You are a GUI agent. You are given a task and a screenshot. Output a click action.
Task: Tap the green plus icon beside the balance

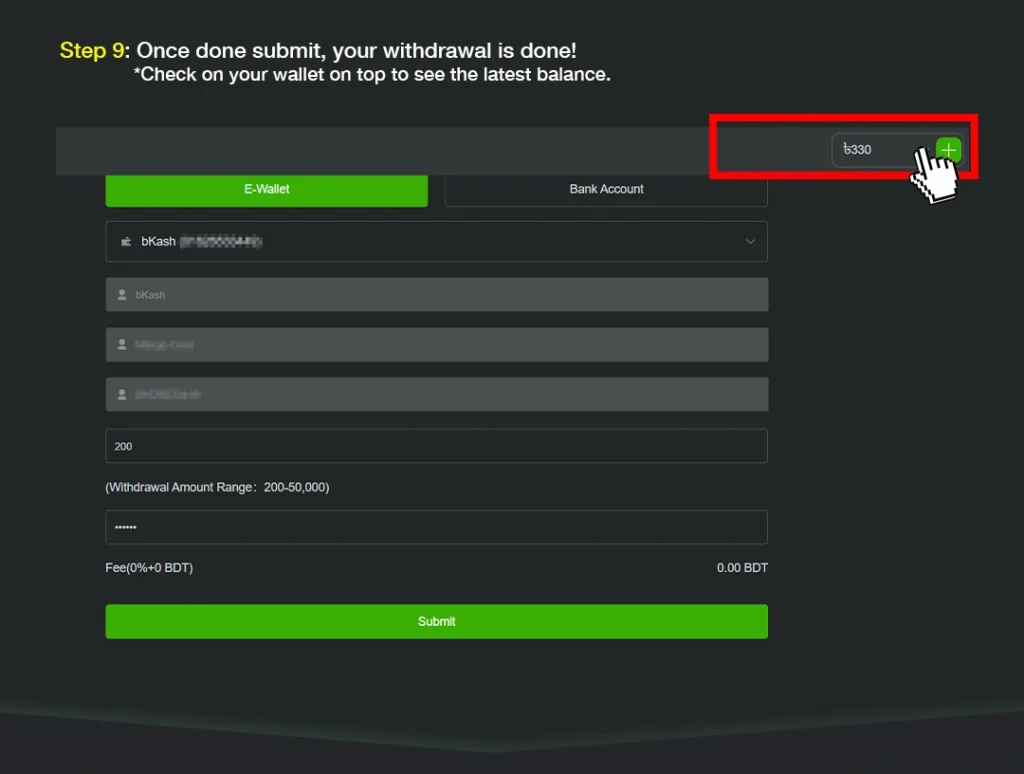pyautogui.click(x=947, y=149)
